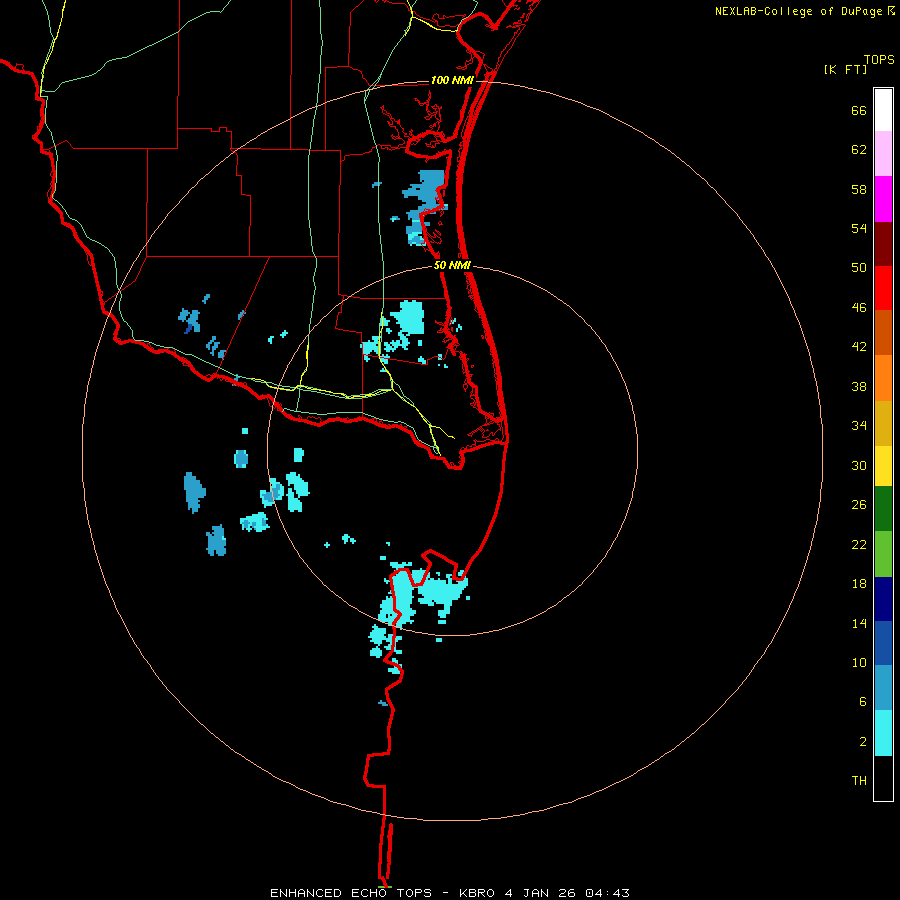Select the bright red legend swatch
The height and width of the screenshot is (900, 900).
883,288
